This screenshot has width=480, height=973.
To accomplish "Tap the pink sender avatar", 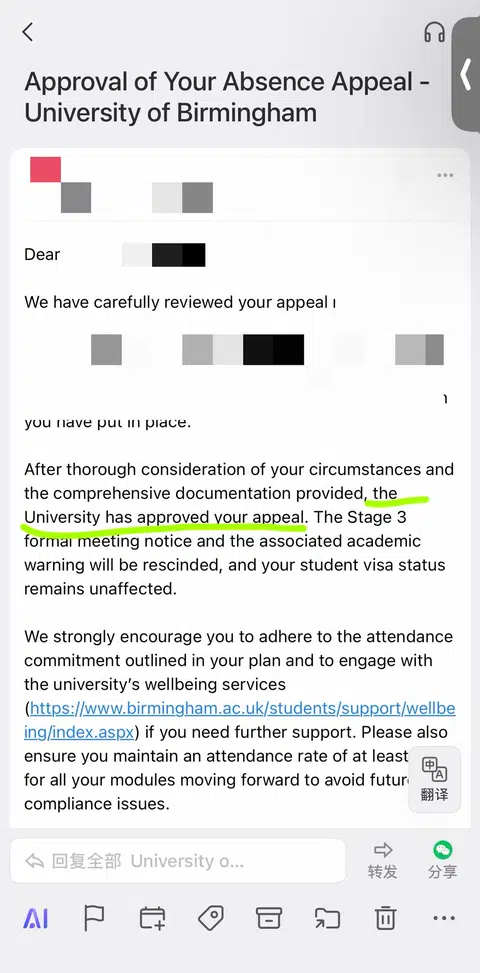I will [45, 169].
